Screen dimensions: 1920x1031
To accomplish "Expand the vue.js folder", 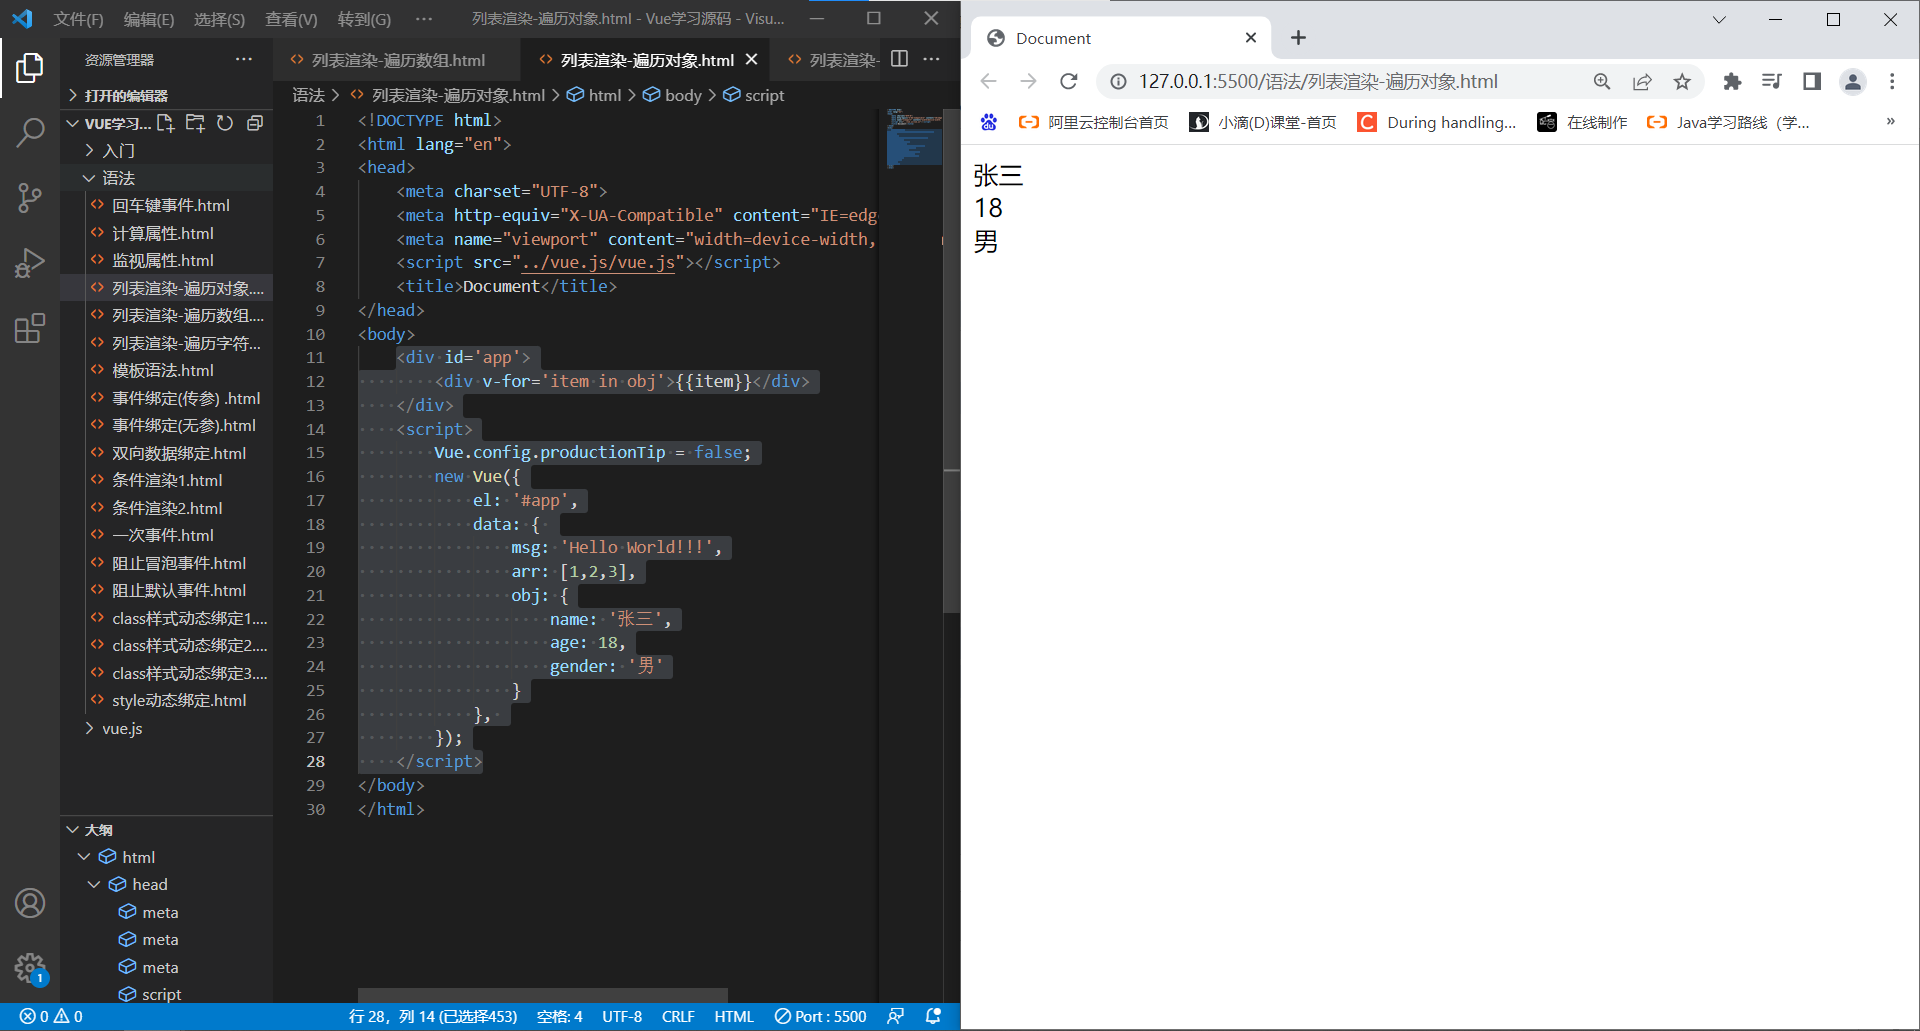I will coord(122,728).
